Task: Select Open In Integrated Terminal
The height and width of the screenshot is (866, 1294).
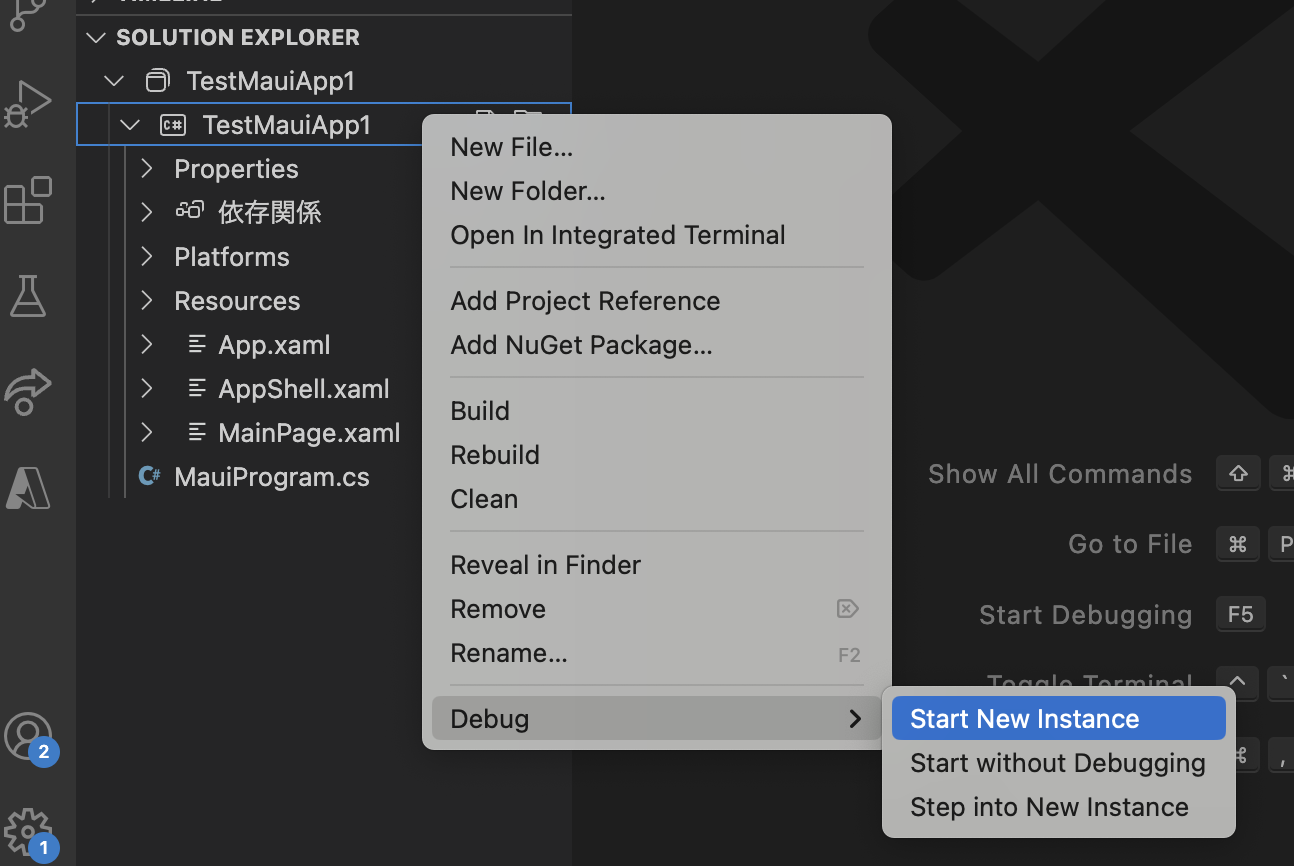Action: [656, 235]
